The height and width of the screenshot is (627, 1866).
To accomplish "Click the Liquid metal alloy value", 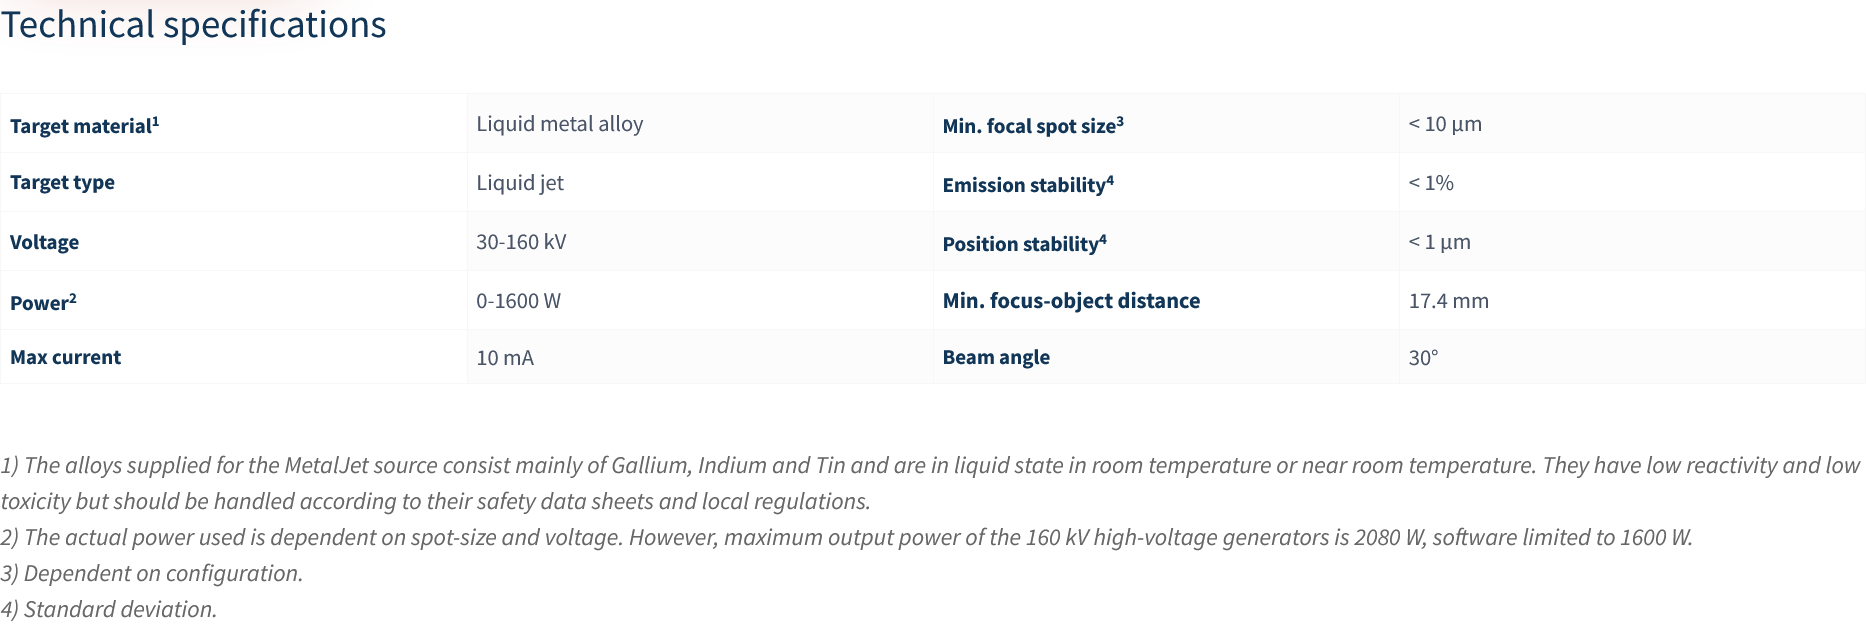I will (x=560, y=124).
